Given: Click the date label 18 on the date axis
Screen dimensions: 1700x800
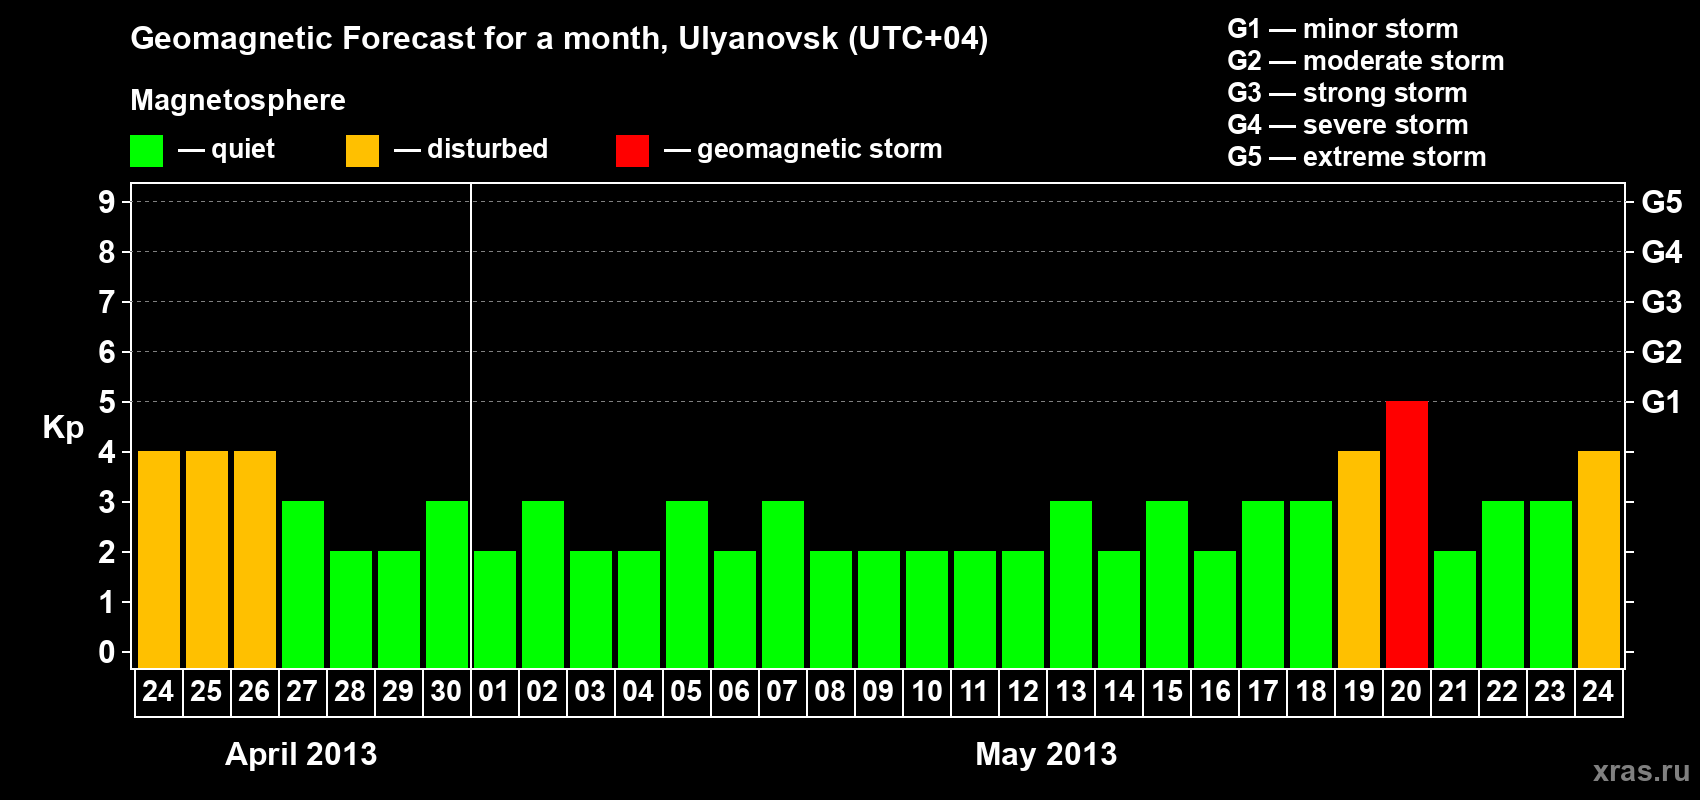Looking at the screenshot, I should pos(1310,692).
